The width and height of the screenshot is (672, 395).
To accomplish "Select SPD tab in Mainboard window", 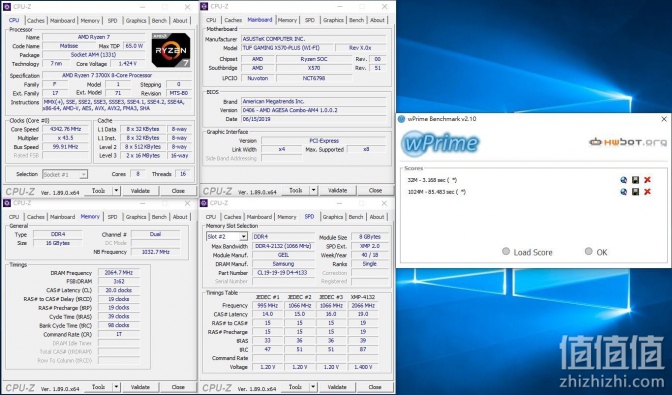I will 309,20.
